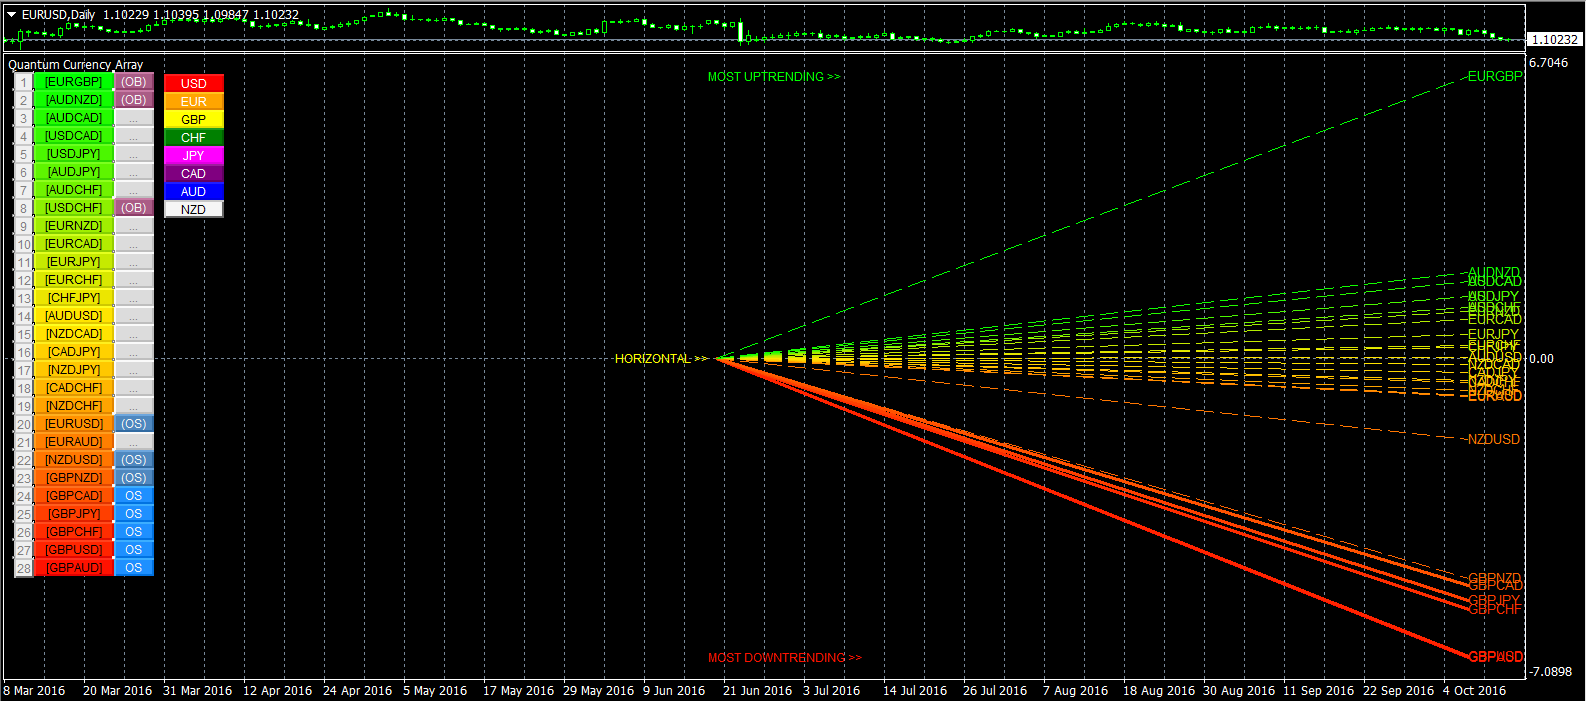Select the [EURGBP] pair button
Image resolution: width=1587 pixels, height=701 pixels.
coord(73,82)
